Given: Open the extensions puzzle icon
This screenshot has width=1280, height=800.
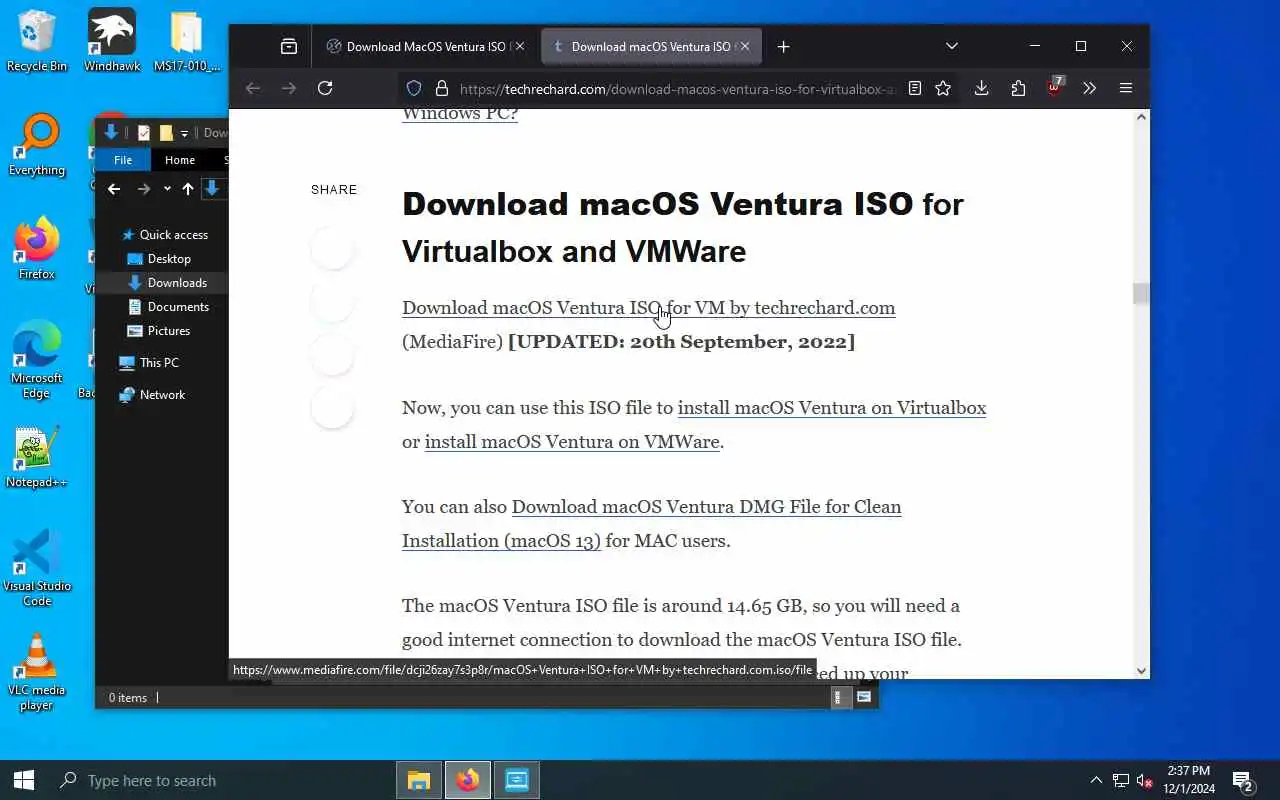Looking at the screenshot, I should (1018, 88).
